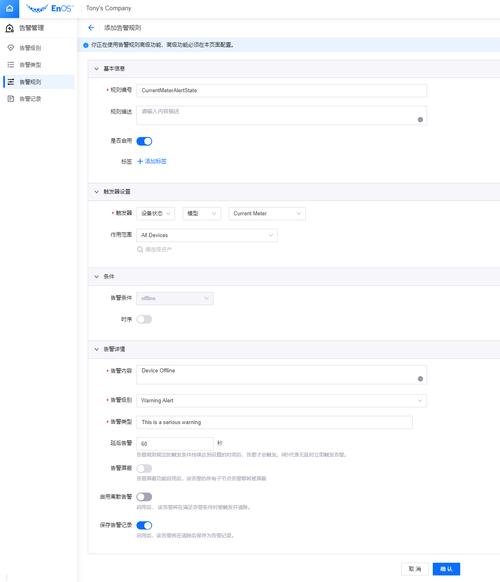500x582 pixels.
Task: Click the 'This is a serious warning' field
Action: pyautogui.click(x=274, y=422)
